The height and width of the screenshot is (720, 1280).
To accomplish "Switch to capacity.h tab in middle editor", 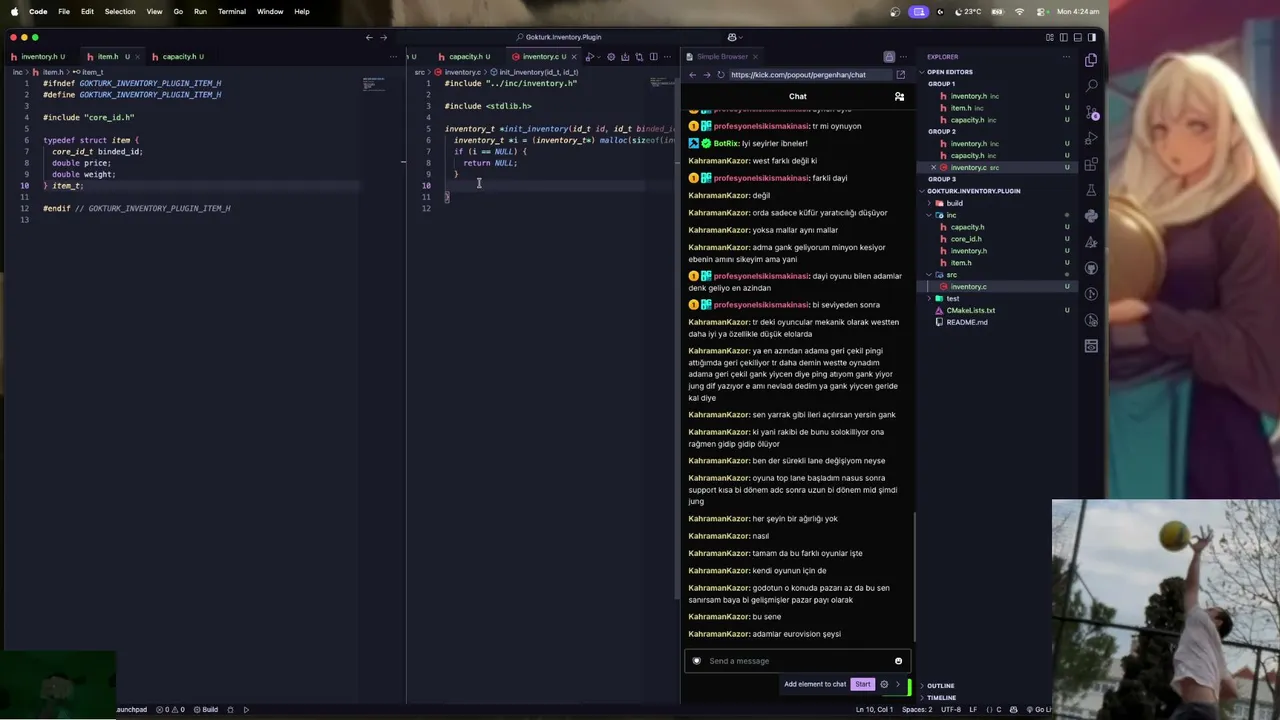I will (468, 57).
